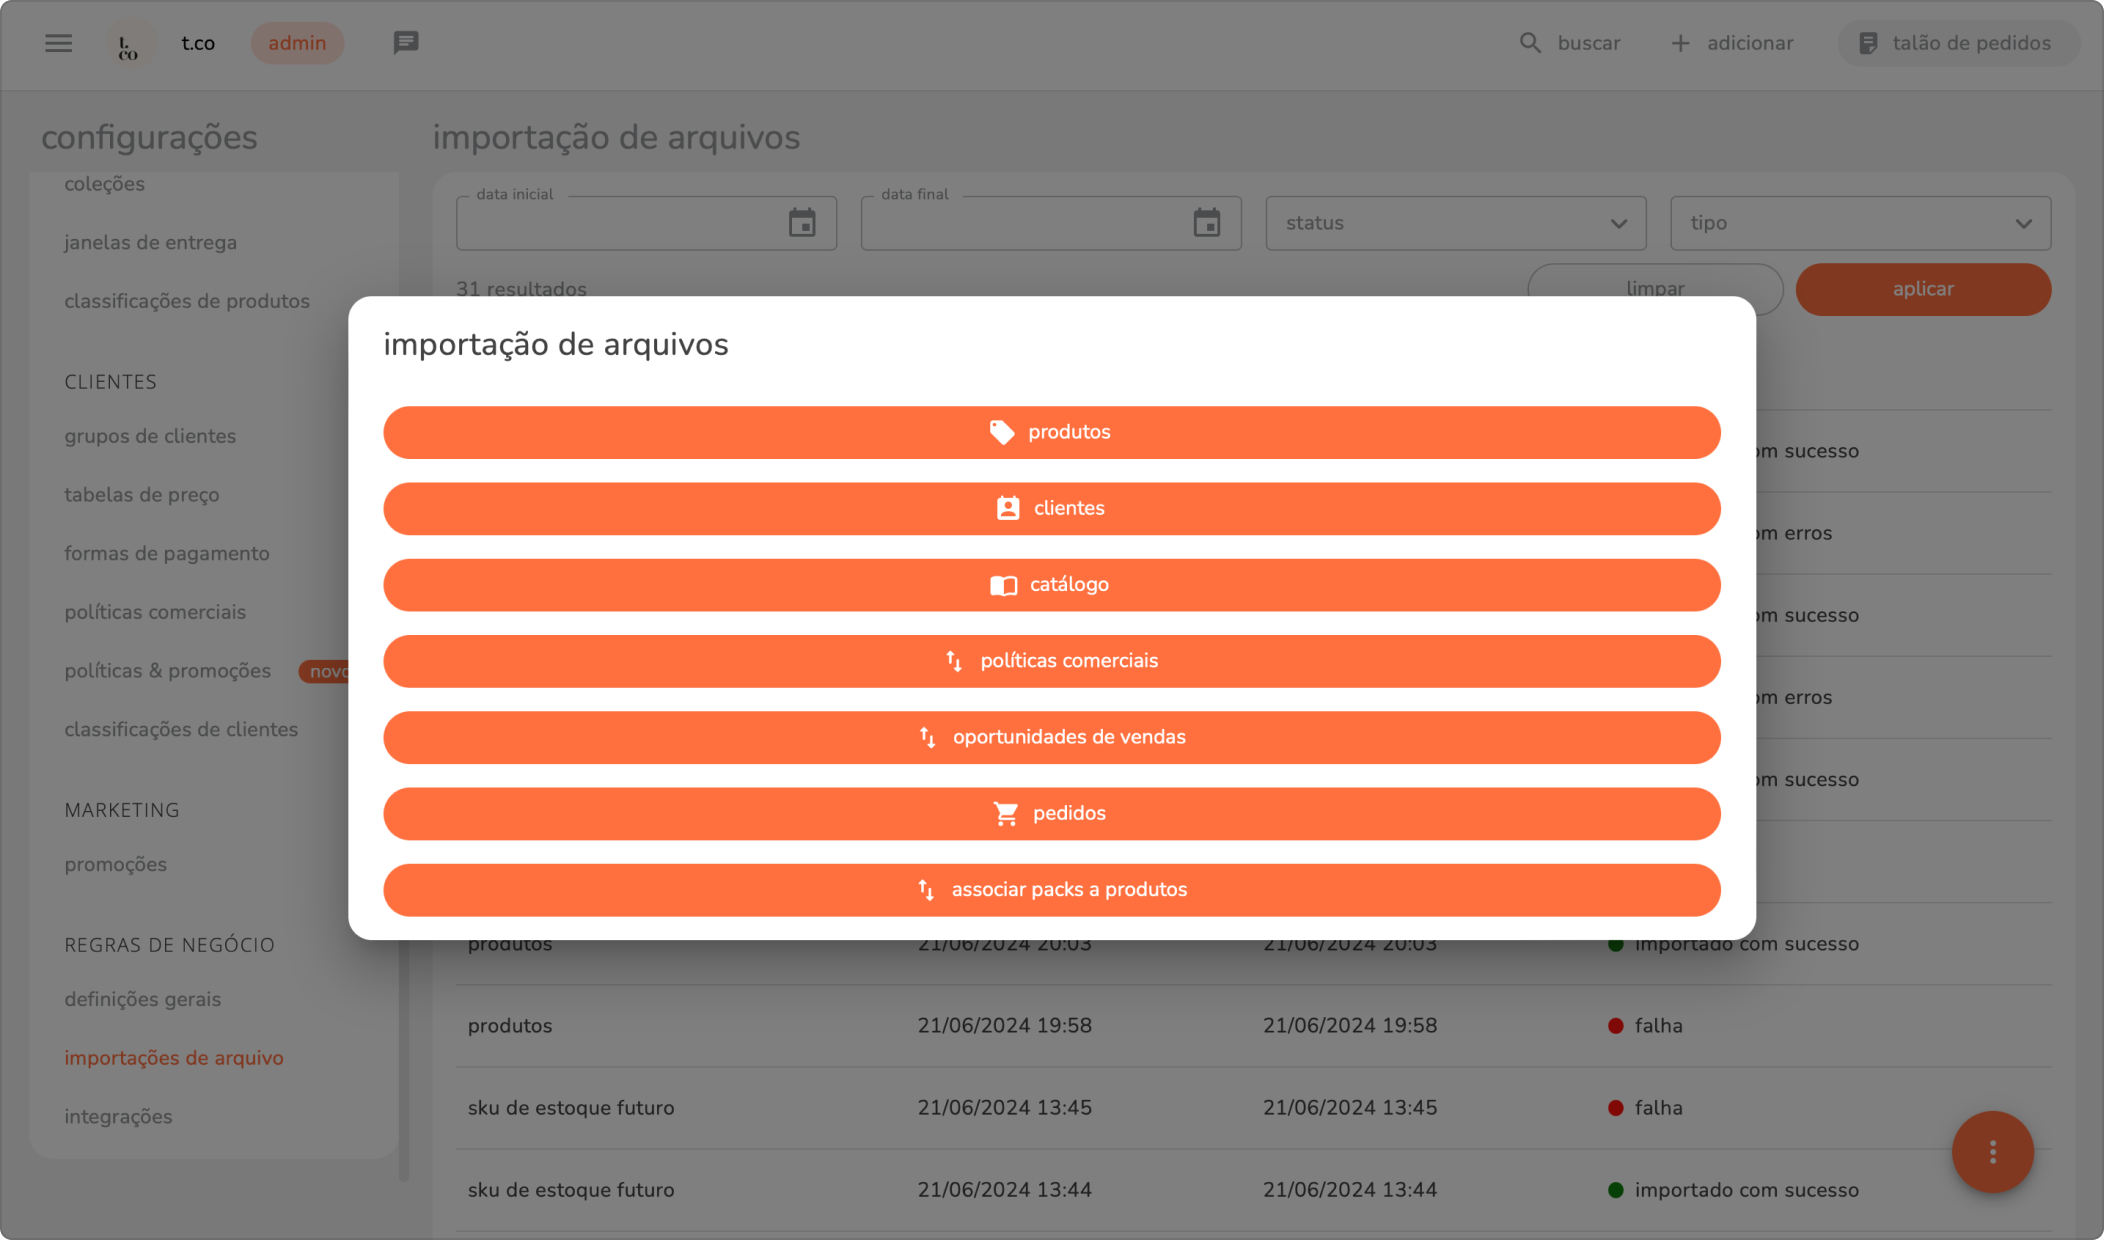Screen dimensions: 2104x1240
Task: Expand the tipo dropdown
Action: click(1860, 223)
